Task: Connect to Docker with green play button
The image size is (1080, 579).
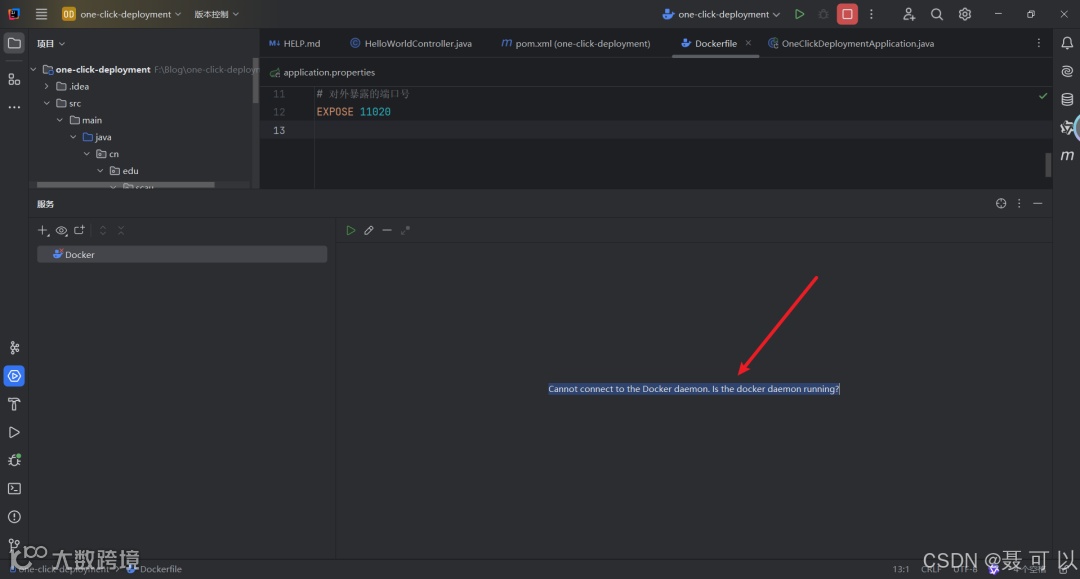Action: pyautogui.click(x=351, y=231)
